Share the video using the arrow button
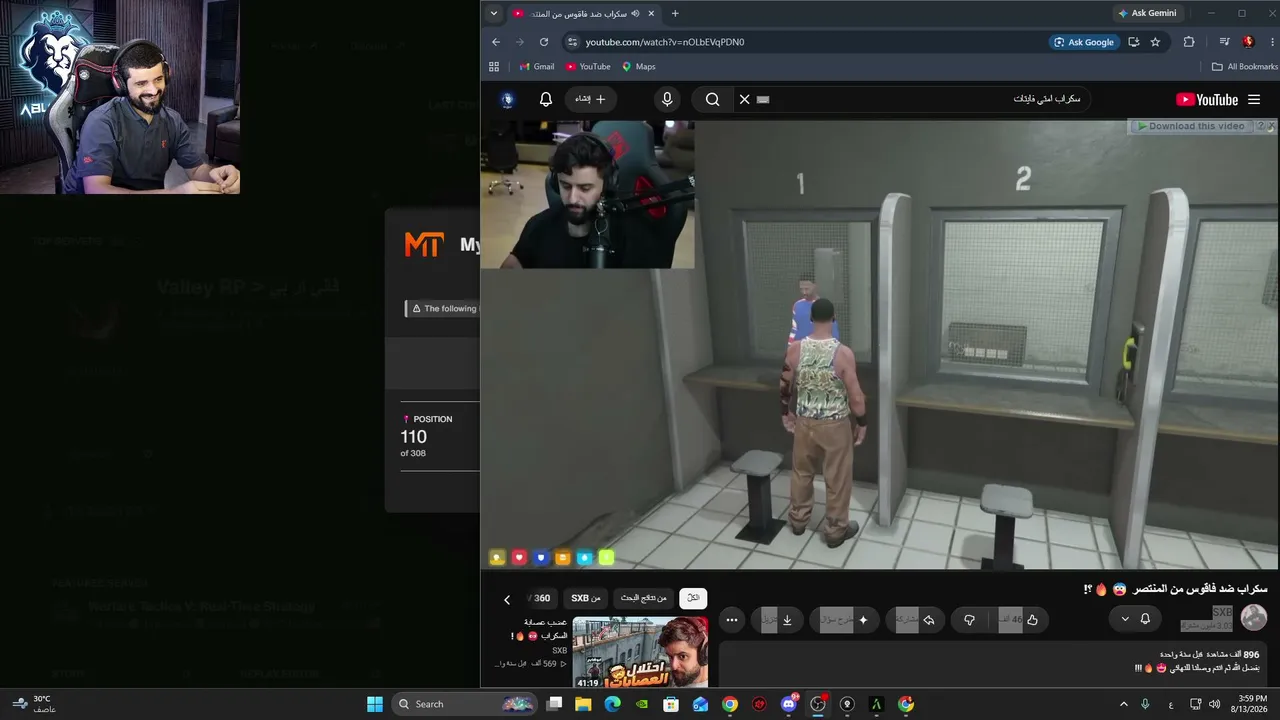1280x720 pixels. pos(916,620)
